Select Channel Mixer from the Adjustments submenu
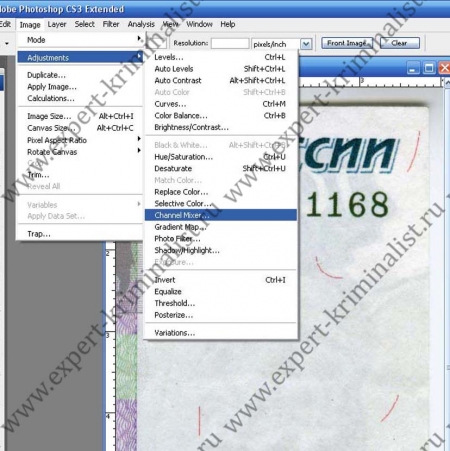 coord(220,215)
